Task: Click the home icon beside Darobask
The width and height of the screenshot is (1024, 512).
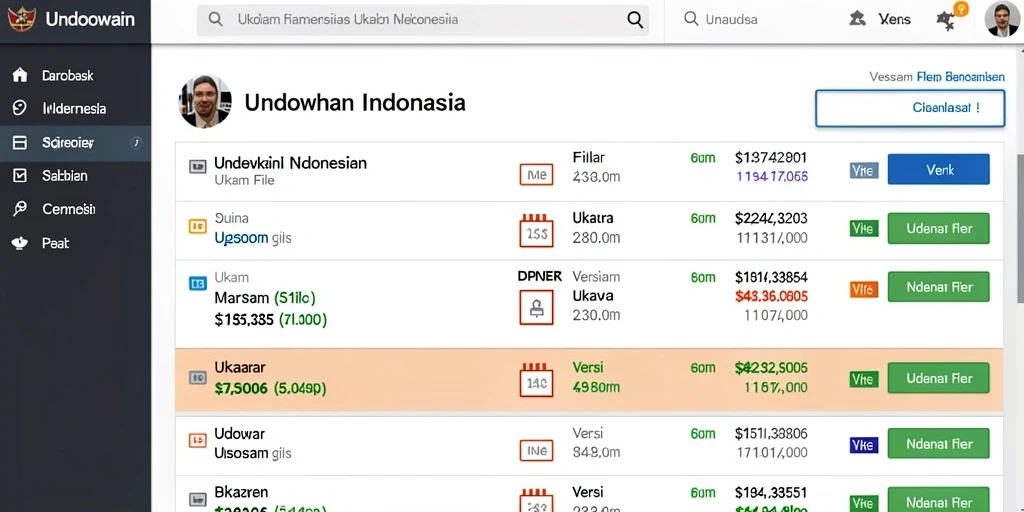Action: tap(20, 75)
